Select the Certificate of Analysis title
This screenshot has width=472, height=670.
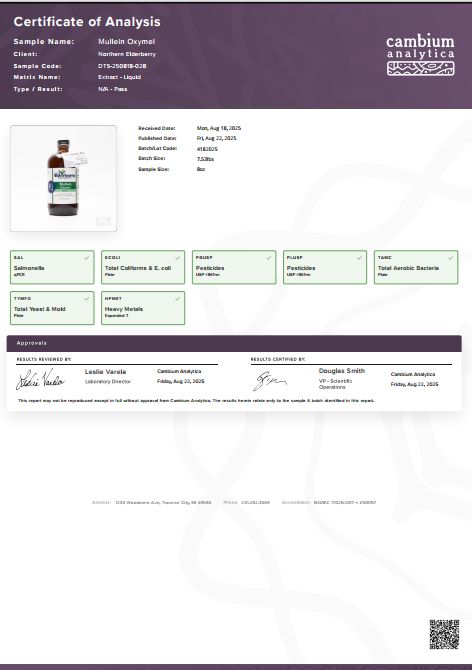tap(87, 22)
